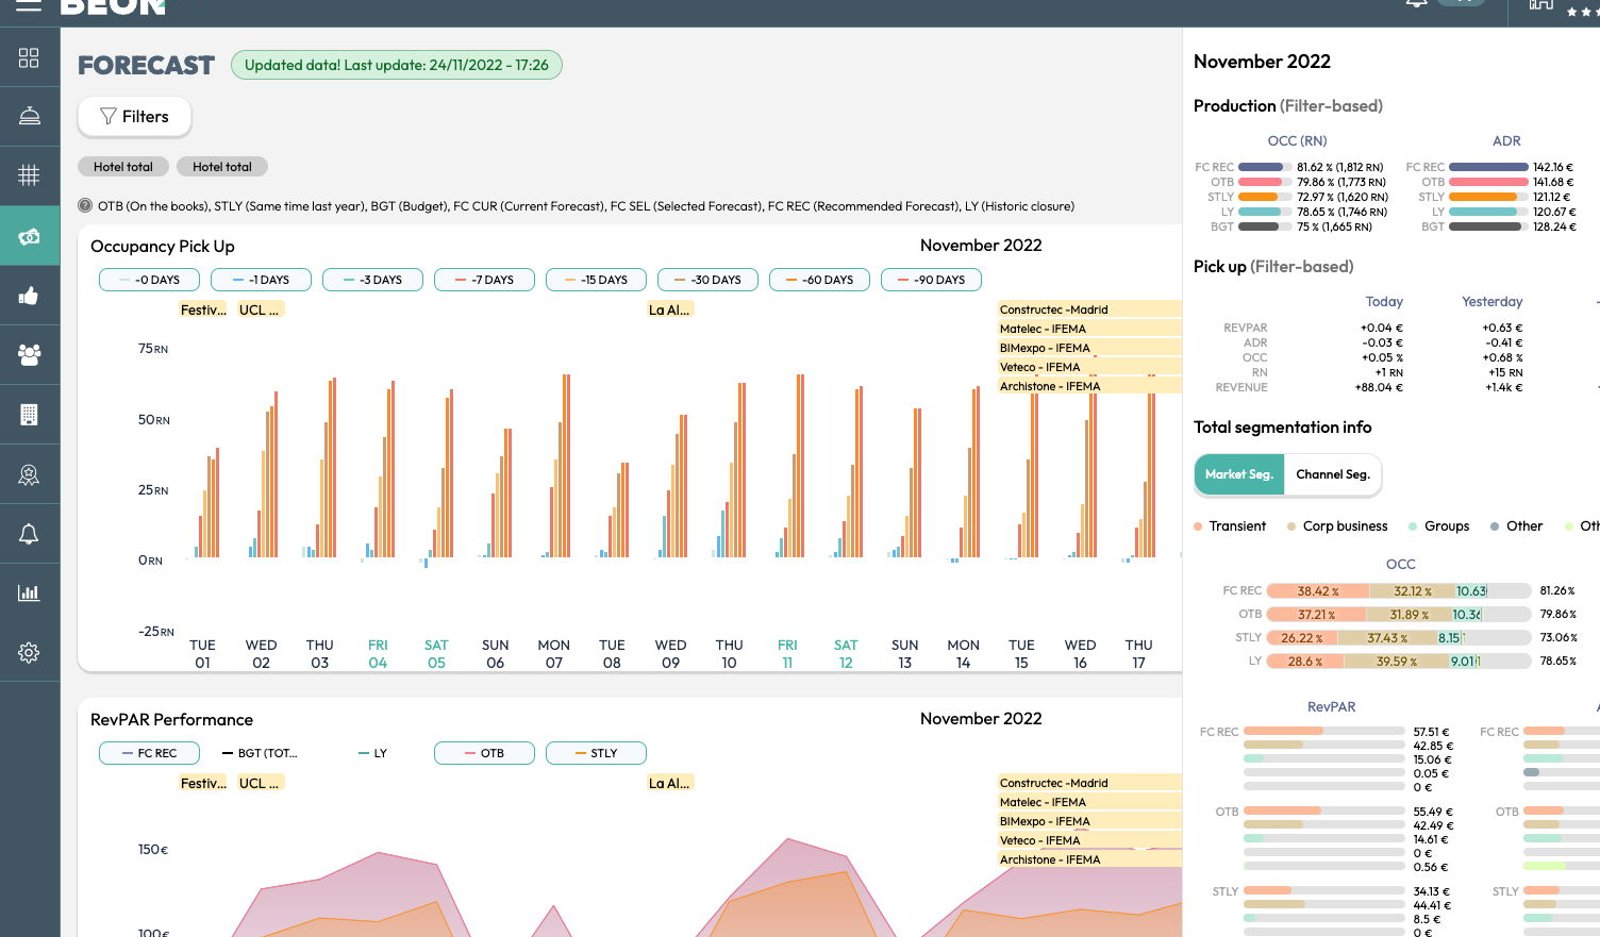Toggle STLY series in RevPAR Performance
Viewport: 1600px width, 937px height.
click(596, 753)
